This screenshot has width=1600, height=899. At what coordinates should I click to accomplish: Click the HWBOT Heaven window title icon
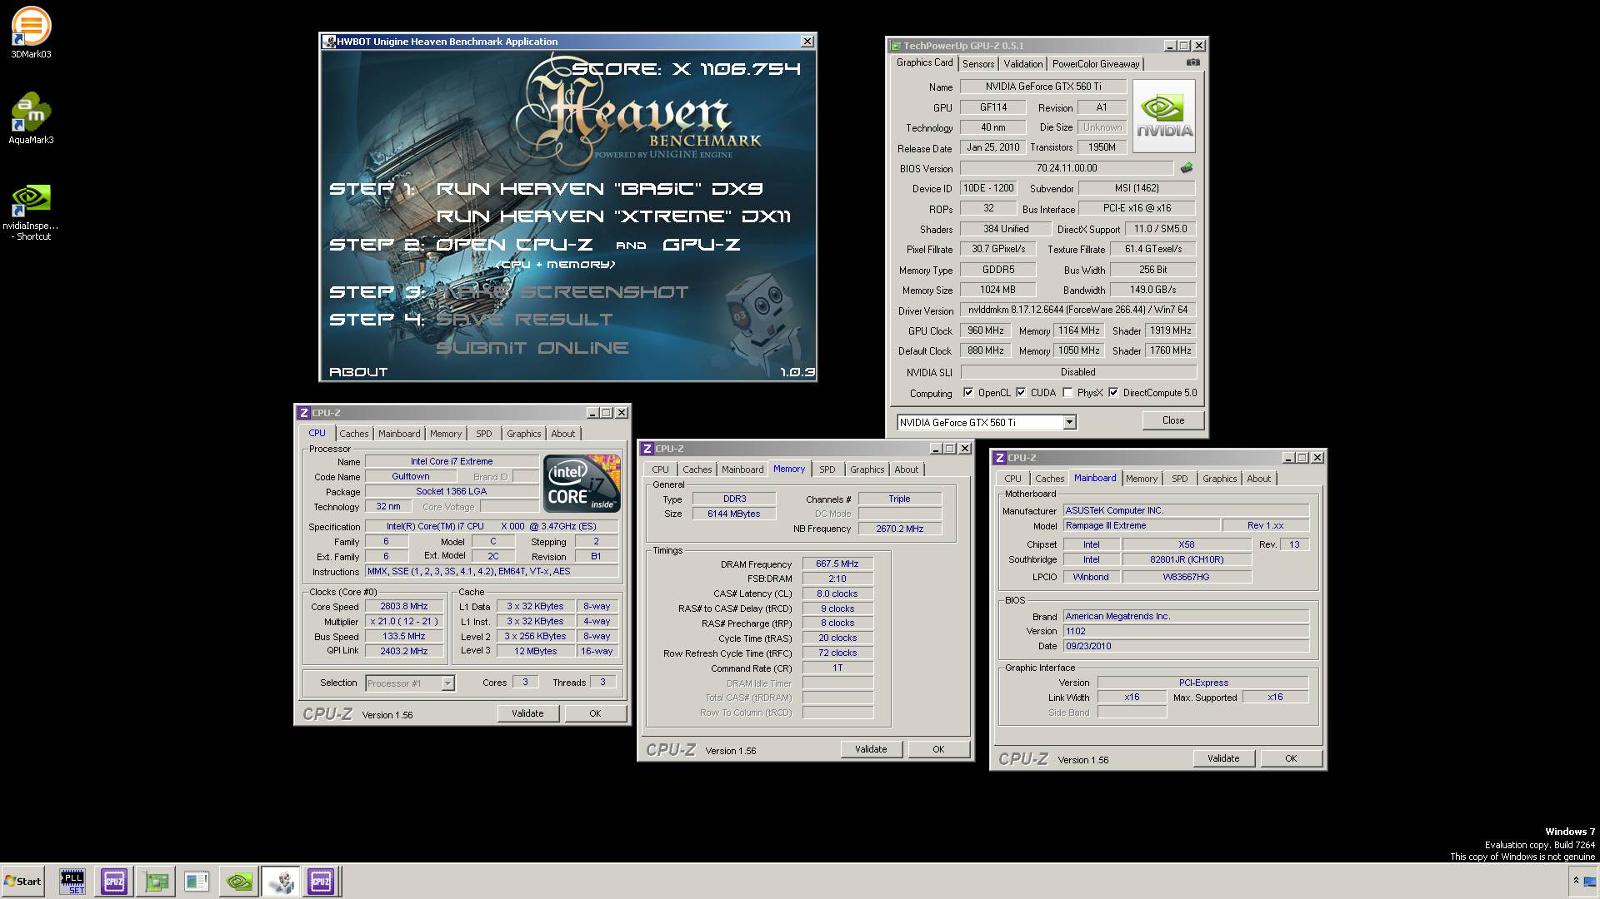tap(328, 41)
